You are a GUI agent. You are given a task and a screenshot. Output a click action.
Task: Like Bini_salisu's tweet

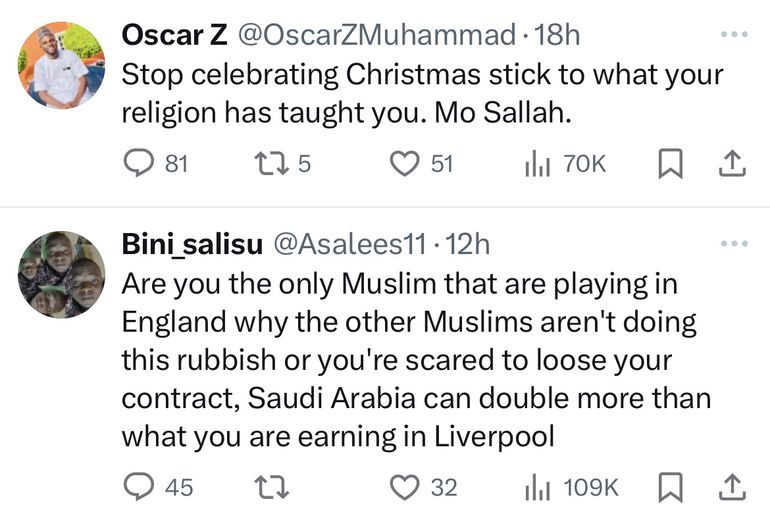(403, 487)
